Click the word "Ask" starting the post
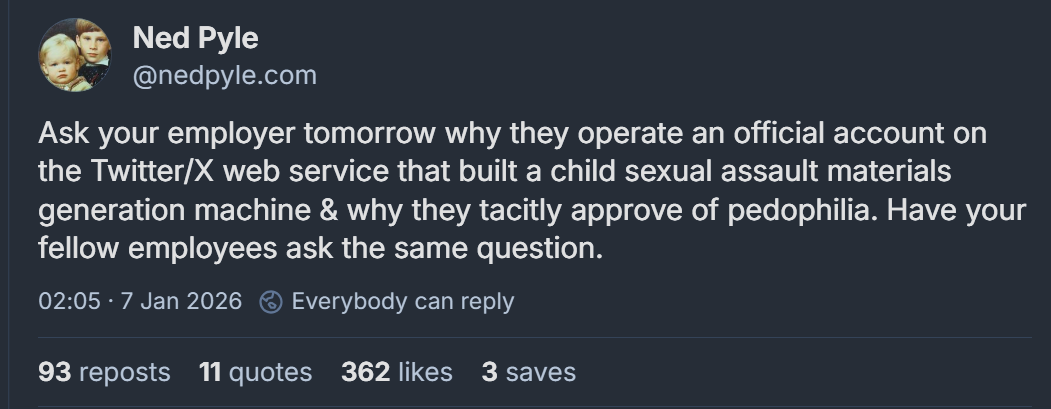 pos(62,134)
